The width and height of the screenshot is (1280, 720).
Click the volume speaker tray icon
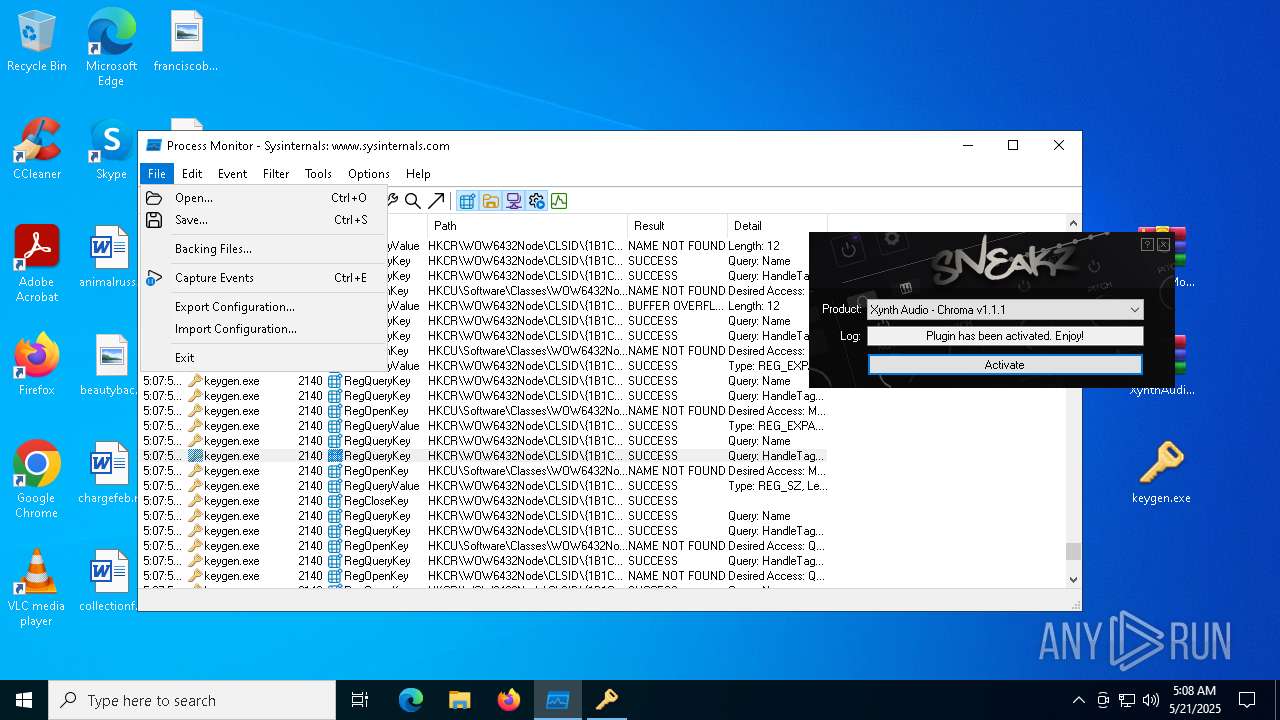coord(1150,700)
